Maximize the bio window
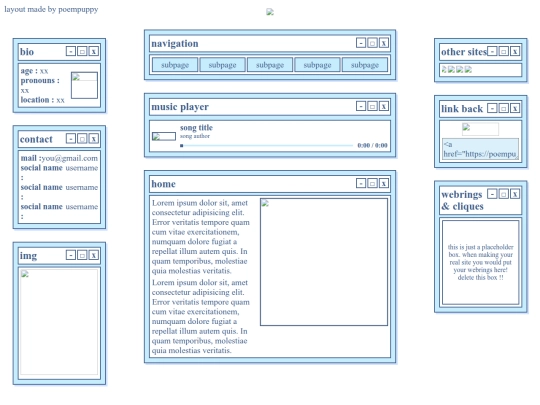Screen dimensions: 540x405 pyautogui.click(x=82, y=51)
